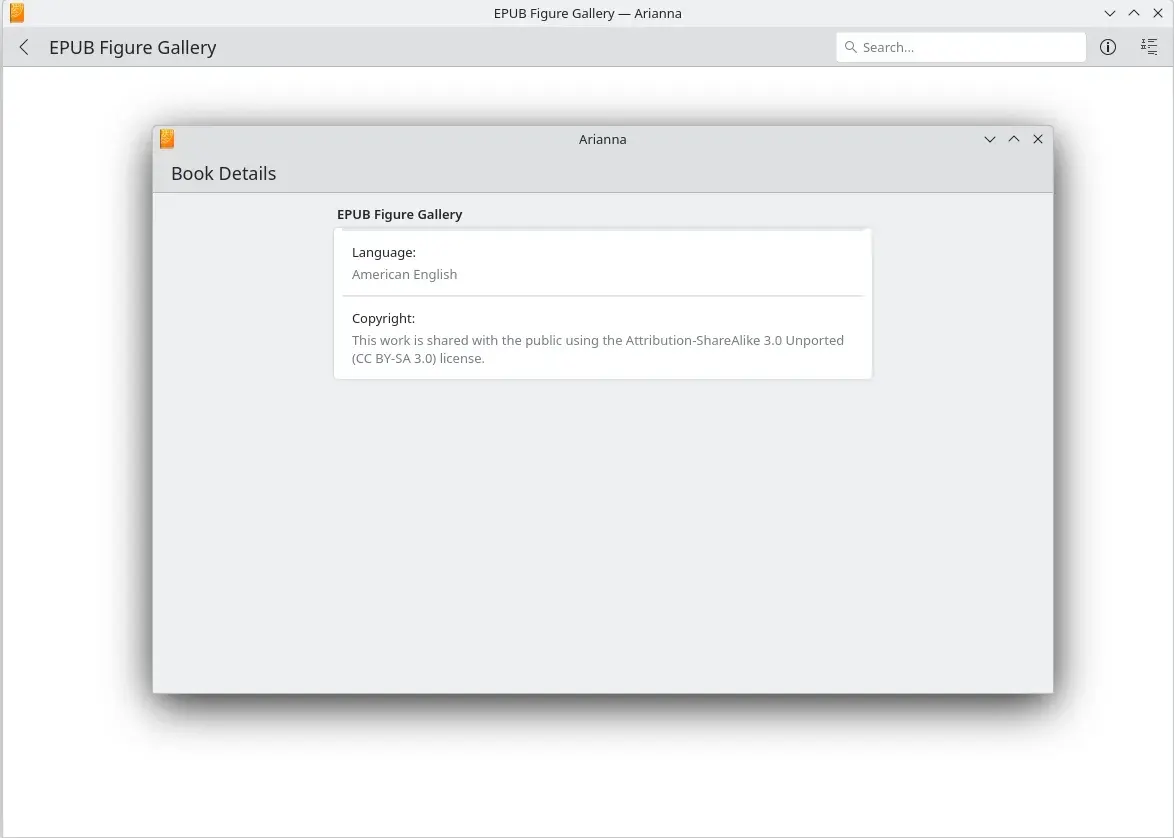Expand the dialog's down-chevron control
Viewport: 1174px width, 838px height.
(x=990, y=139)
